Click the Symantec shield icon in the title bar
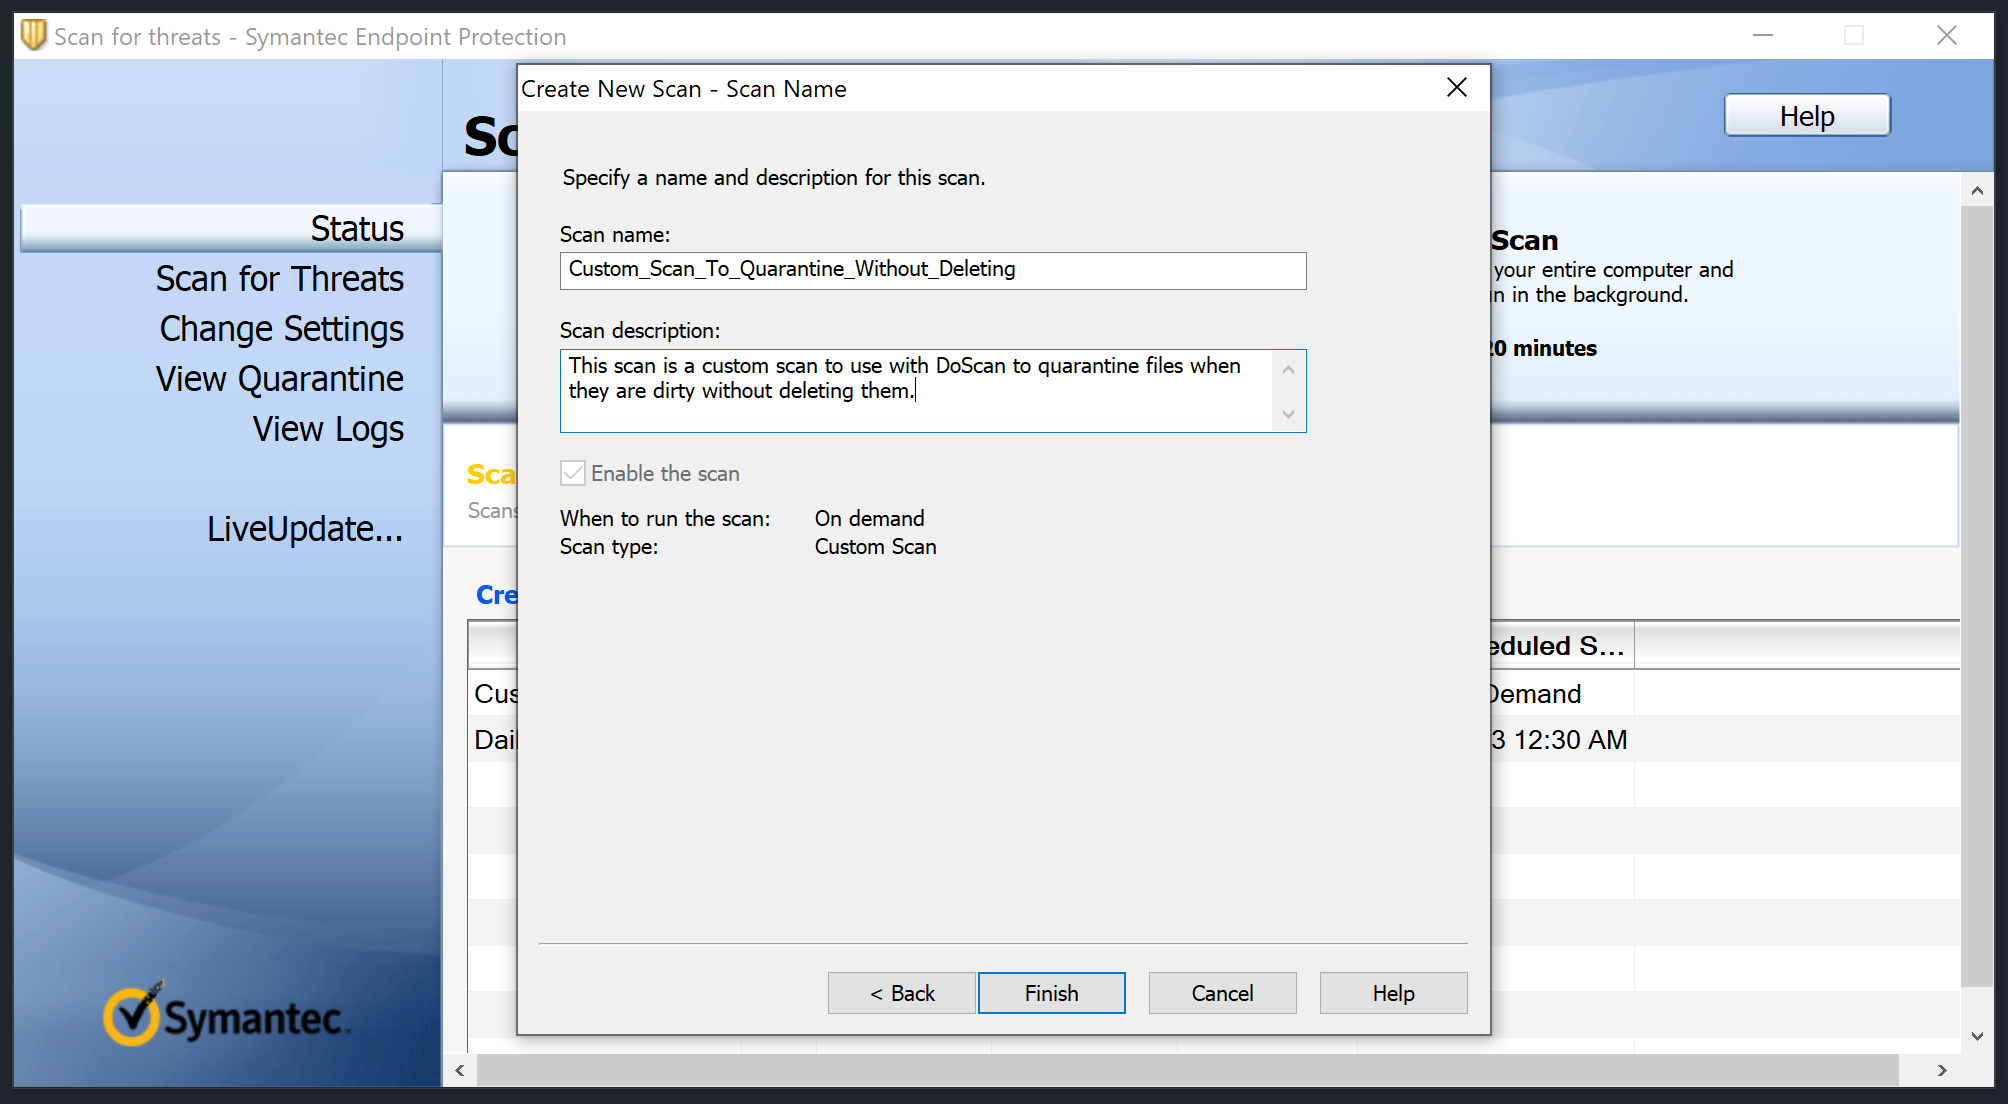 tap(33, 35)
